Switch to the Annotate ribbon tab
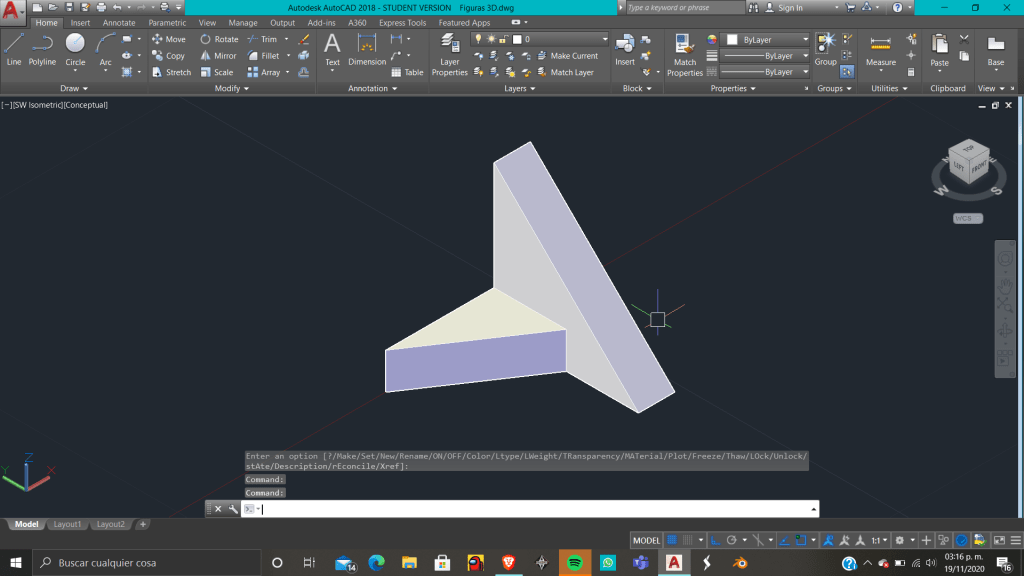The width and height of the screenshot is (1024, 576). pyautogui.click(x=119, y=23)
